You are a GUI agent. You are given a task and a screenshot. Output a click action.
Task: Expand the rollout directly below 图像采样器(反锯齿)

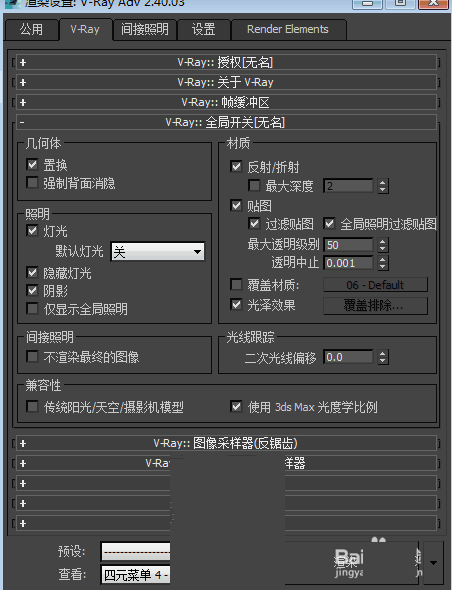(x=226, y=463)
